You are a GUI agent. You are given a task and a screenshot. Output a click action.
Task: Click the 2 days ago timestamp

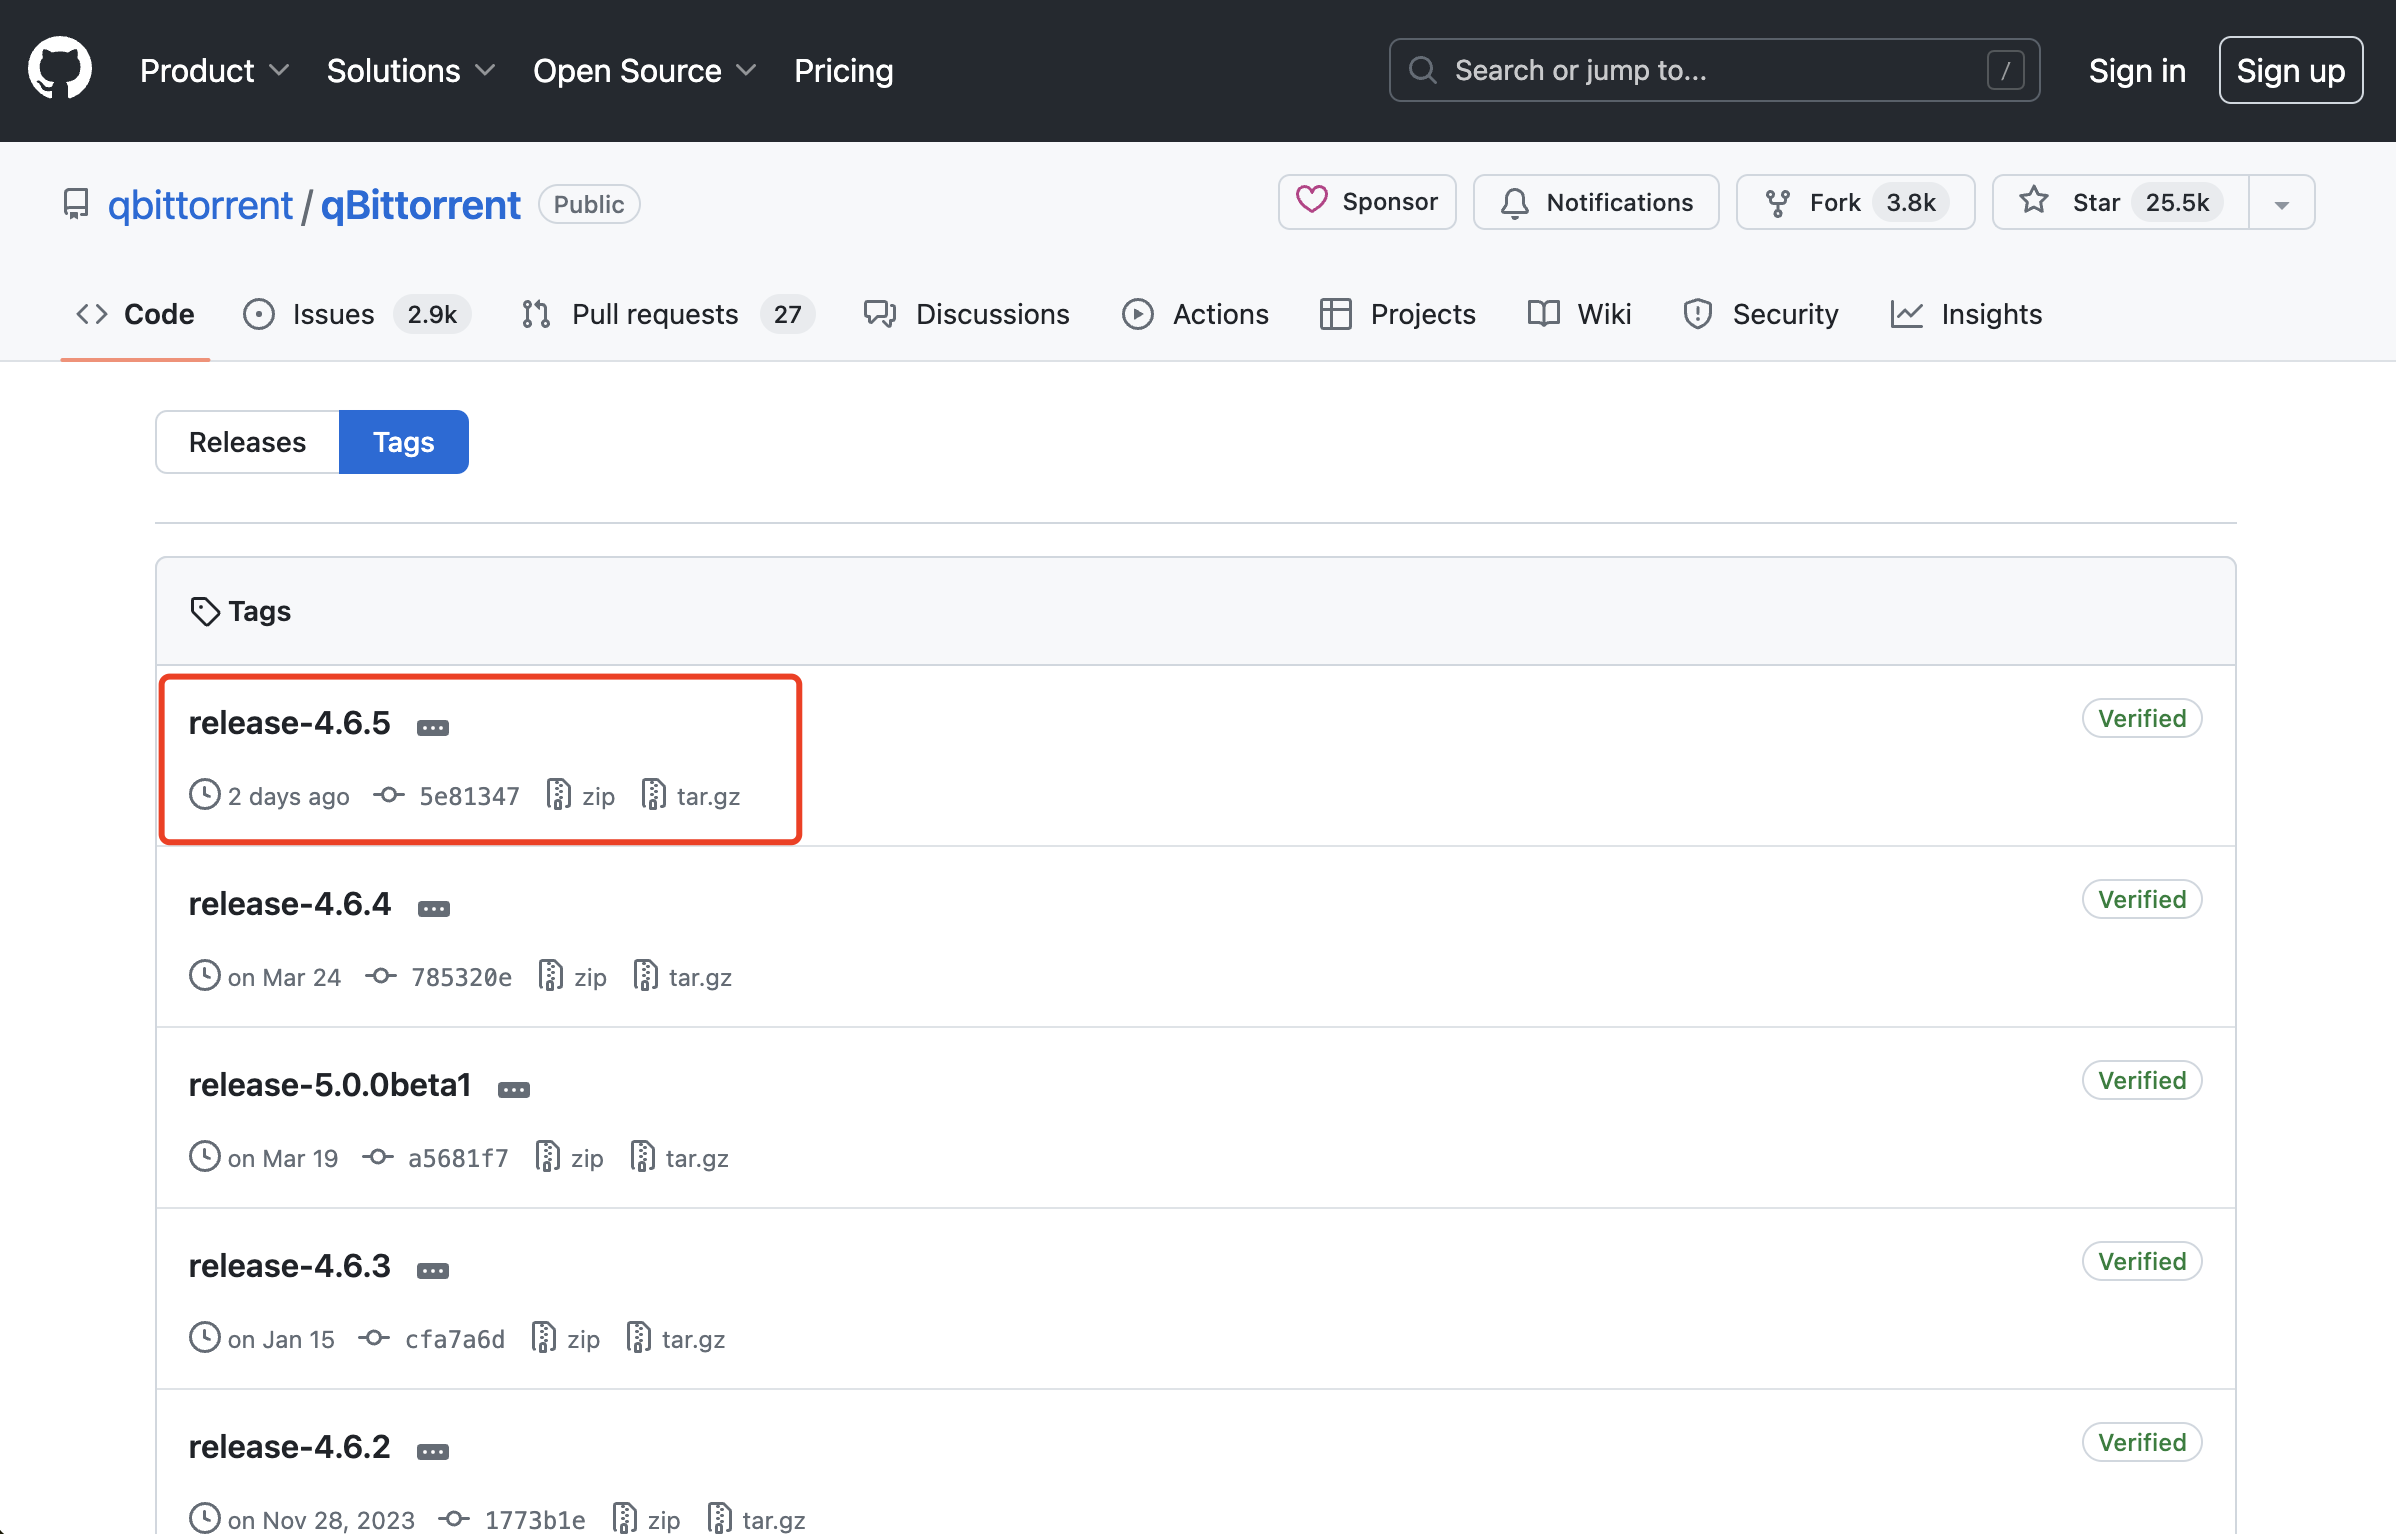(288, 796)
